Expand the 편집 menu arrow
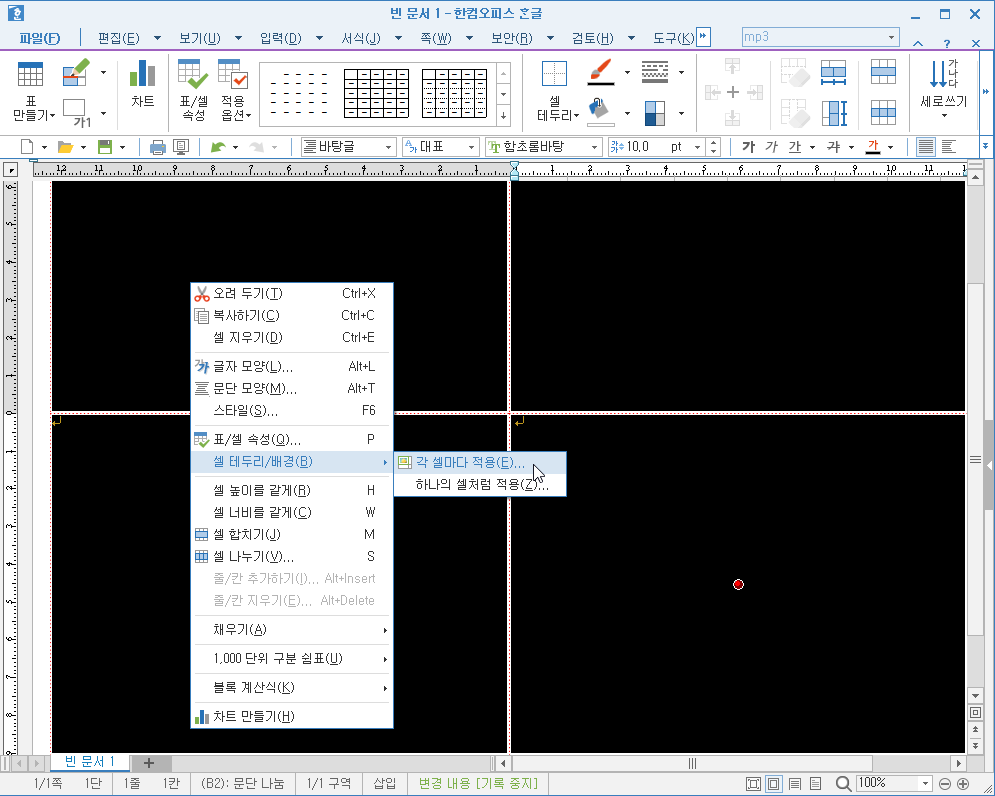 point(157,39)
